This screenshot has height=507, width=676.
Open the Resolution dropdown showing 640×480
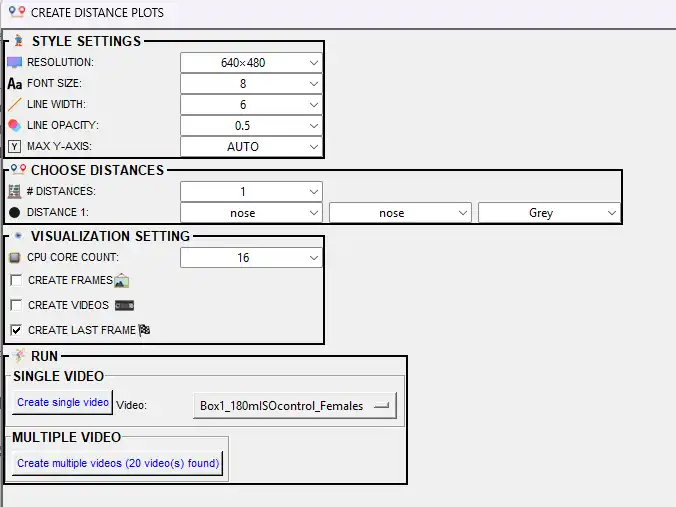pos(251,63)
